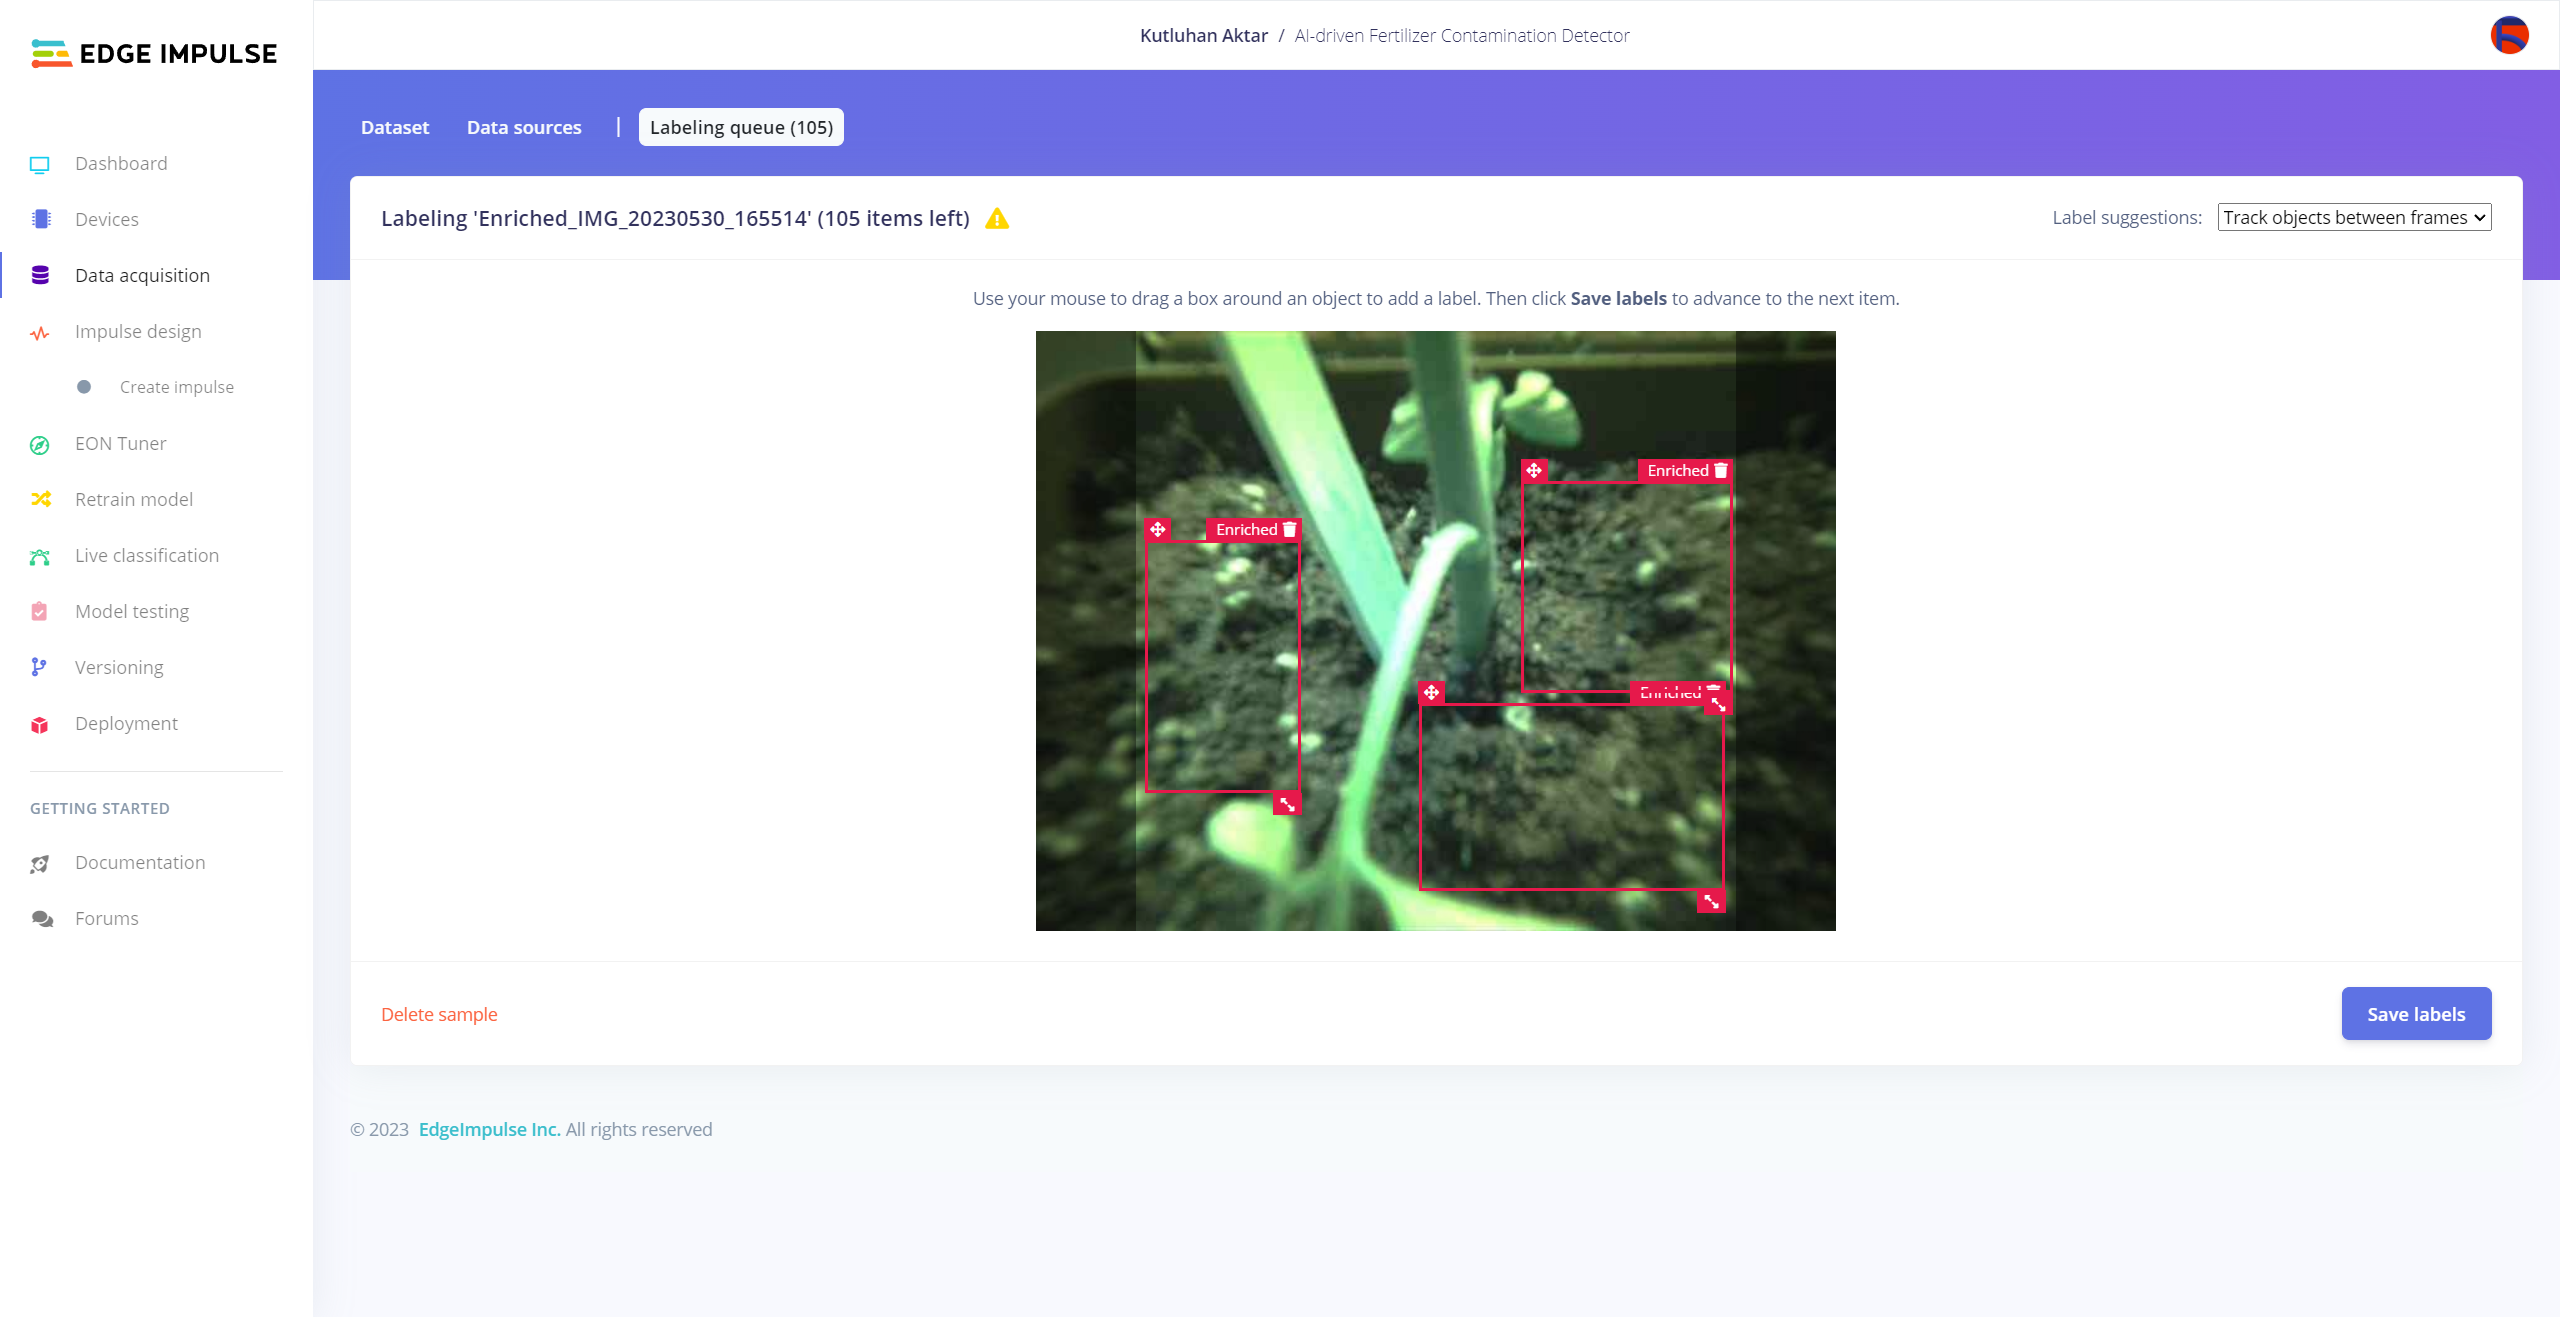Click the Edge Impulse logo
The width and height of the screenshot is (2560, 1317).
[154, 53]
